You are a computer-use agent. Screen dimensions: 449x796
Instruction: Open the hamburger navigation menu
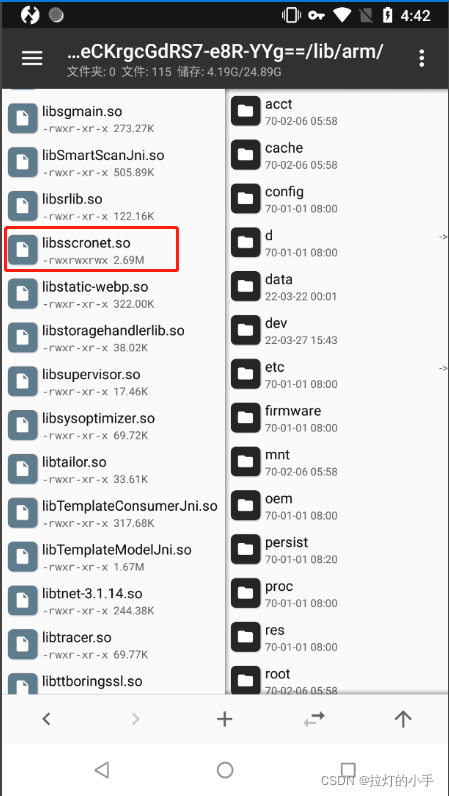tap(32, 58)
